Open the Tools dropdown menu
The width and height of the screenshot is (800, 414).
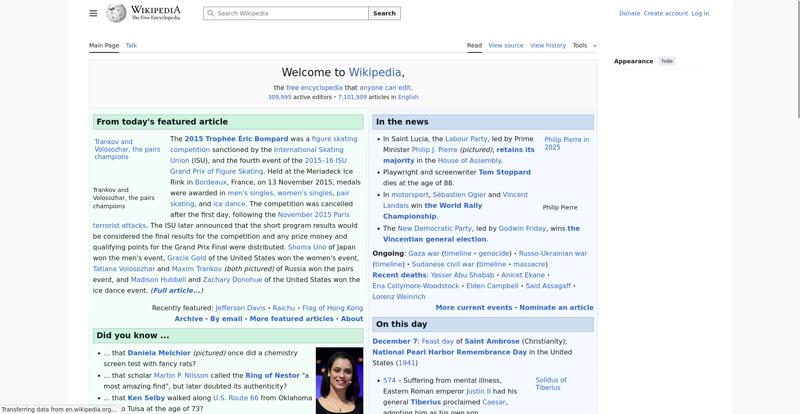coord(584,45)
